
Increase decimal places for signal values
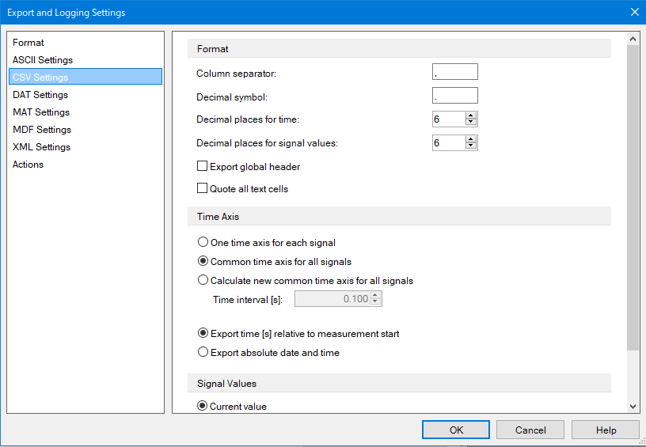(x=470, y=139)
